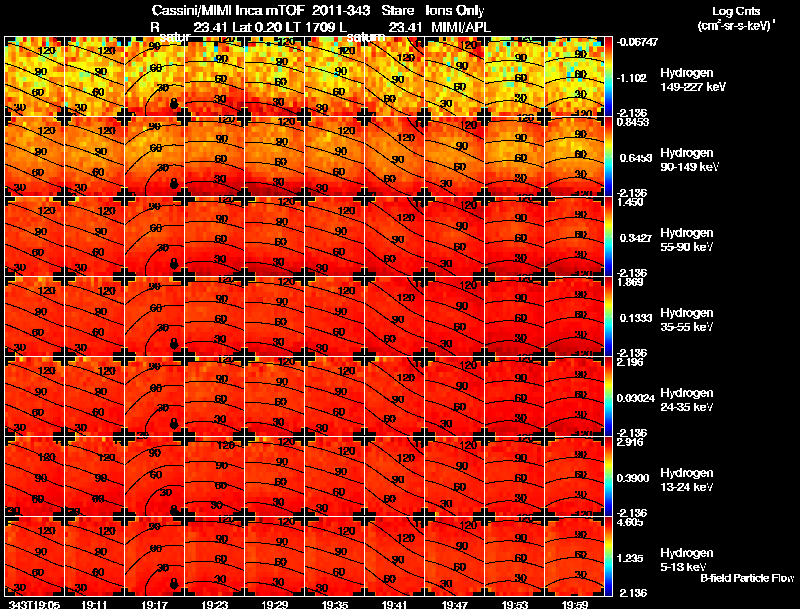
Task: Select the 'Hydrogen 13-24 keV' row label
Action: click(x=687, y=480)
